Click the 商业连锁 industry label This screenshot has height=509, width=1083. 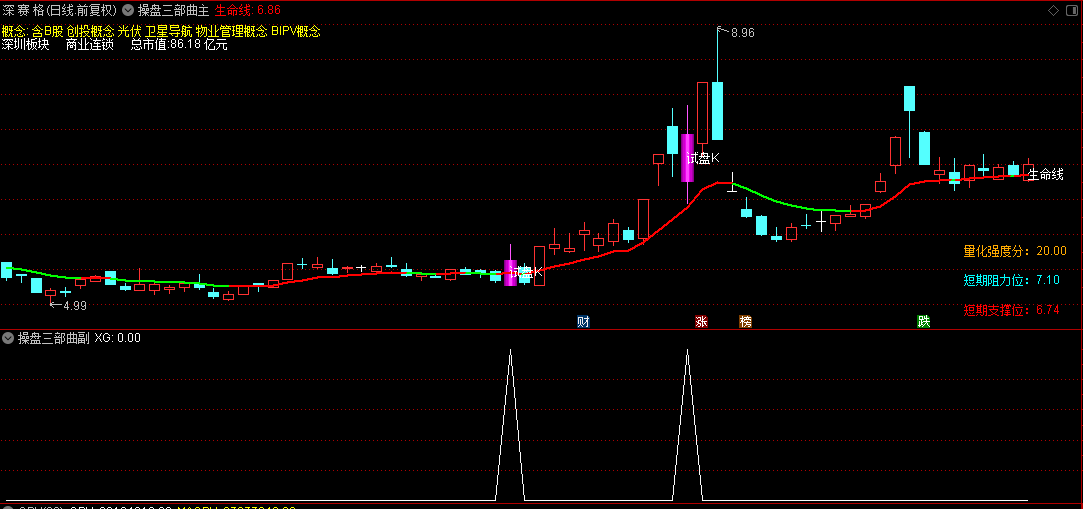click(x=90, y=45)
